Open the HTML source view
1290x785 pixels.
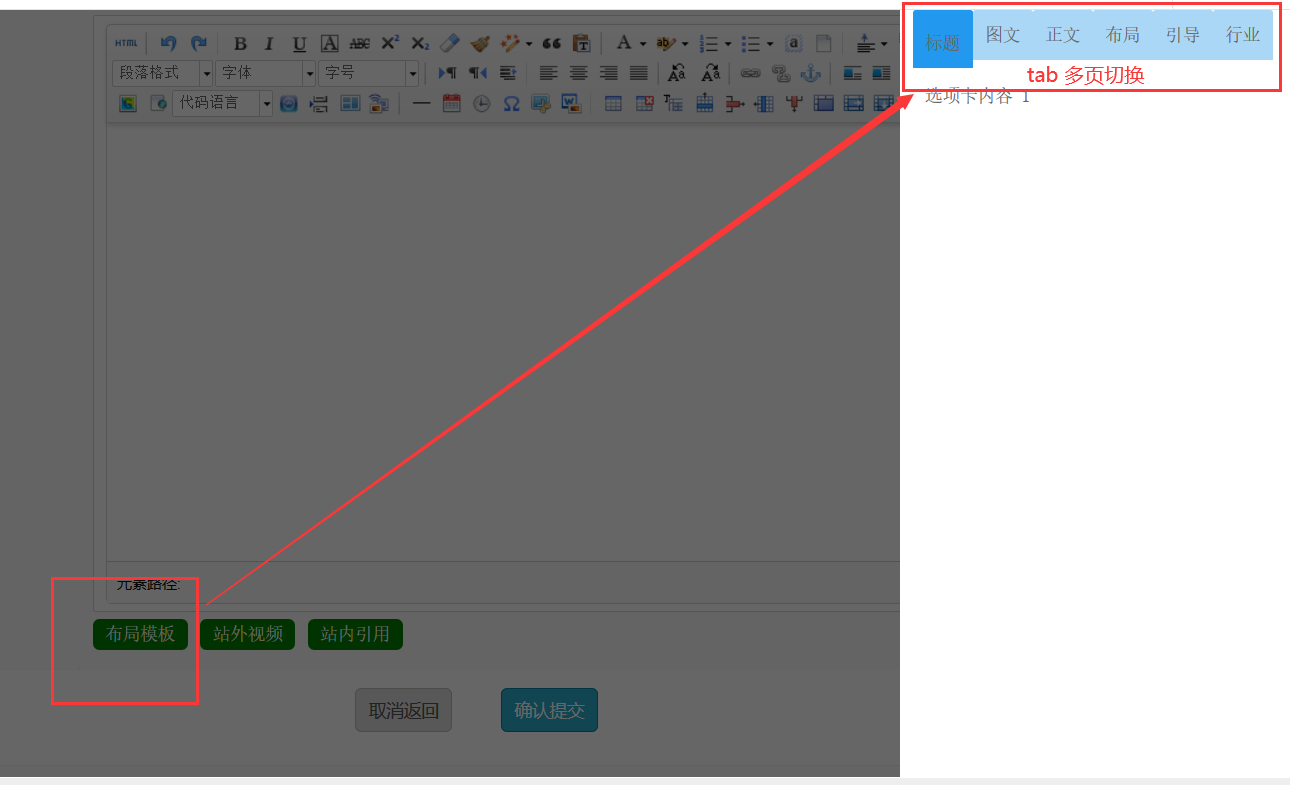coord(126,43)
